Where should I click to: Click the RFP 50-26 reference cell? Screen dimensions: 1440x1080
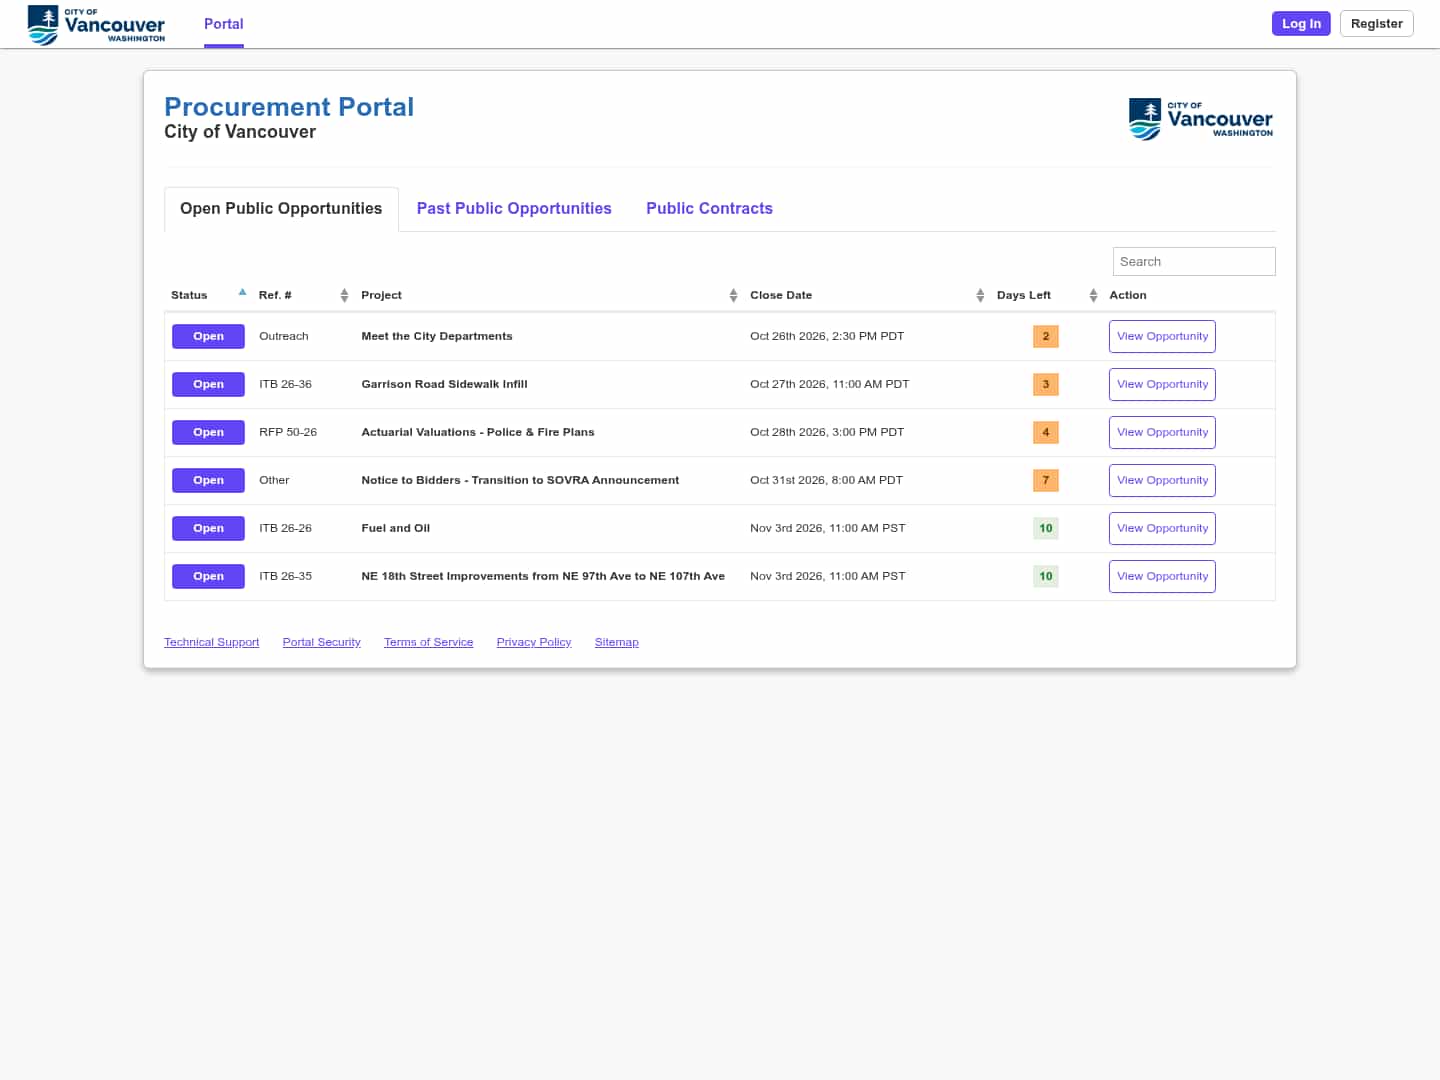pyautogui.click(x=288, y=432)
